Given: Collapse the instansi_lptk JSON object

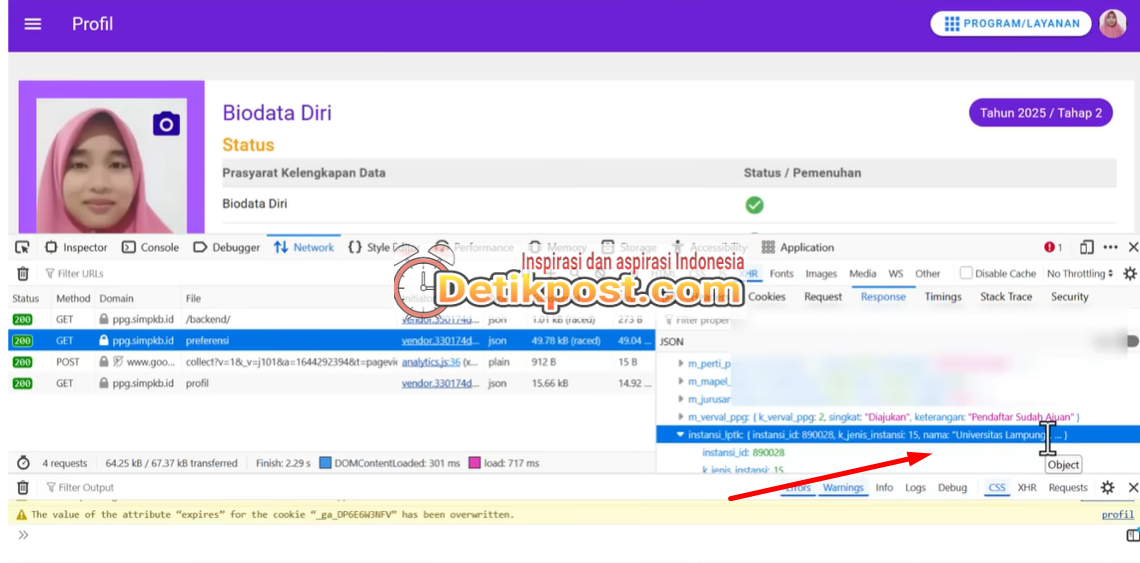Looking at the screenshot, I should click(x=681, y=435).
